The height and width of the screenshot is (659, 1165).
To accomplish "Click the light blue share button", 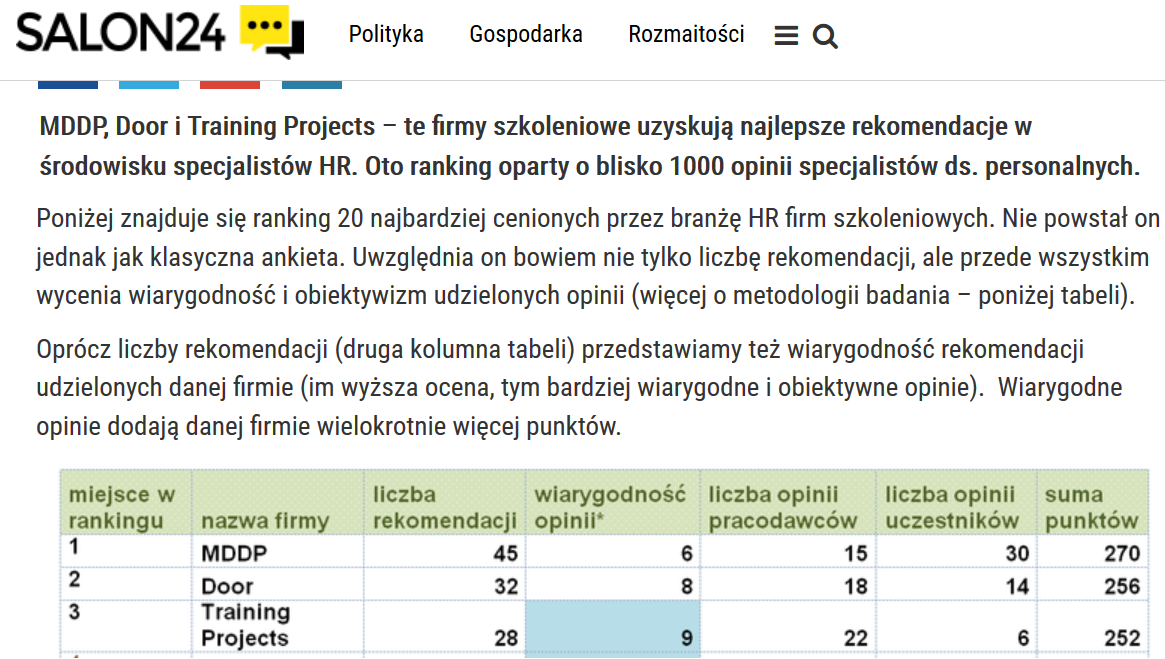I will pyautogui.click(x=149, y=85).
